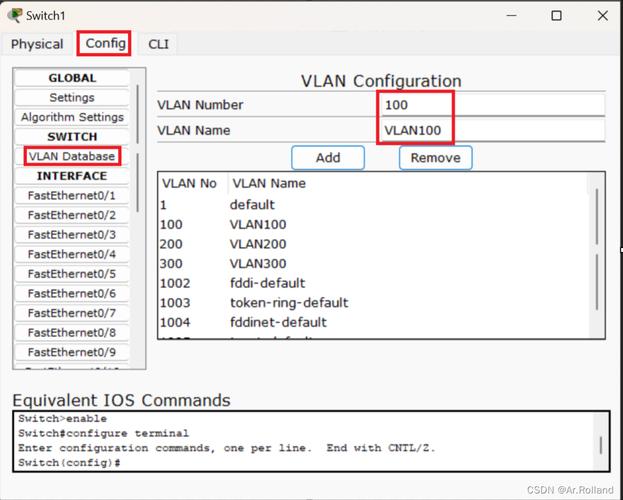Minimize the Switch1 window
The width and height of the screenshot is (623, 500).
(x=512, y=16)
